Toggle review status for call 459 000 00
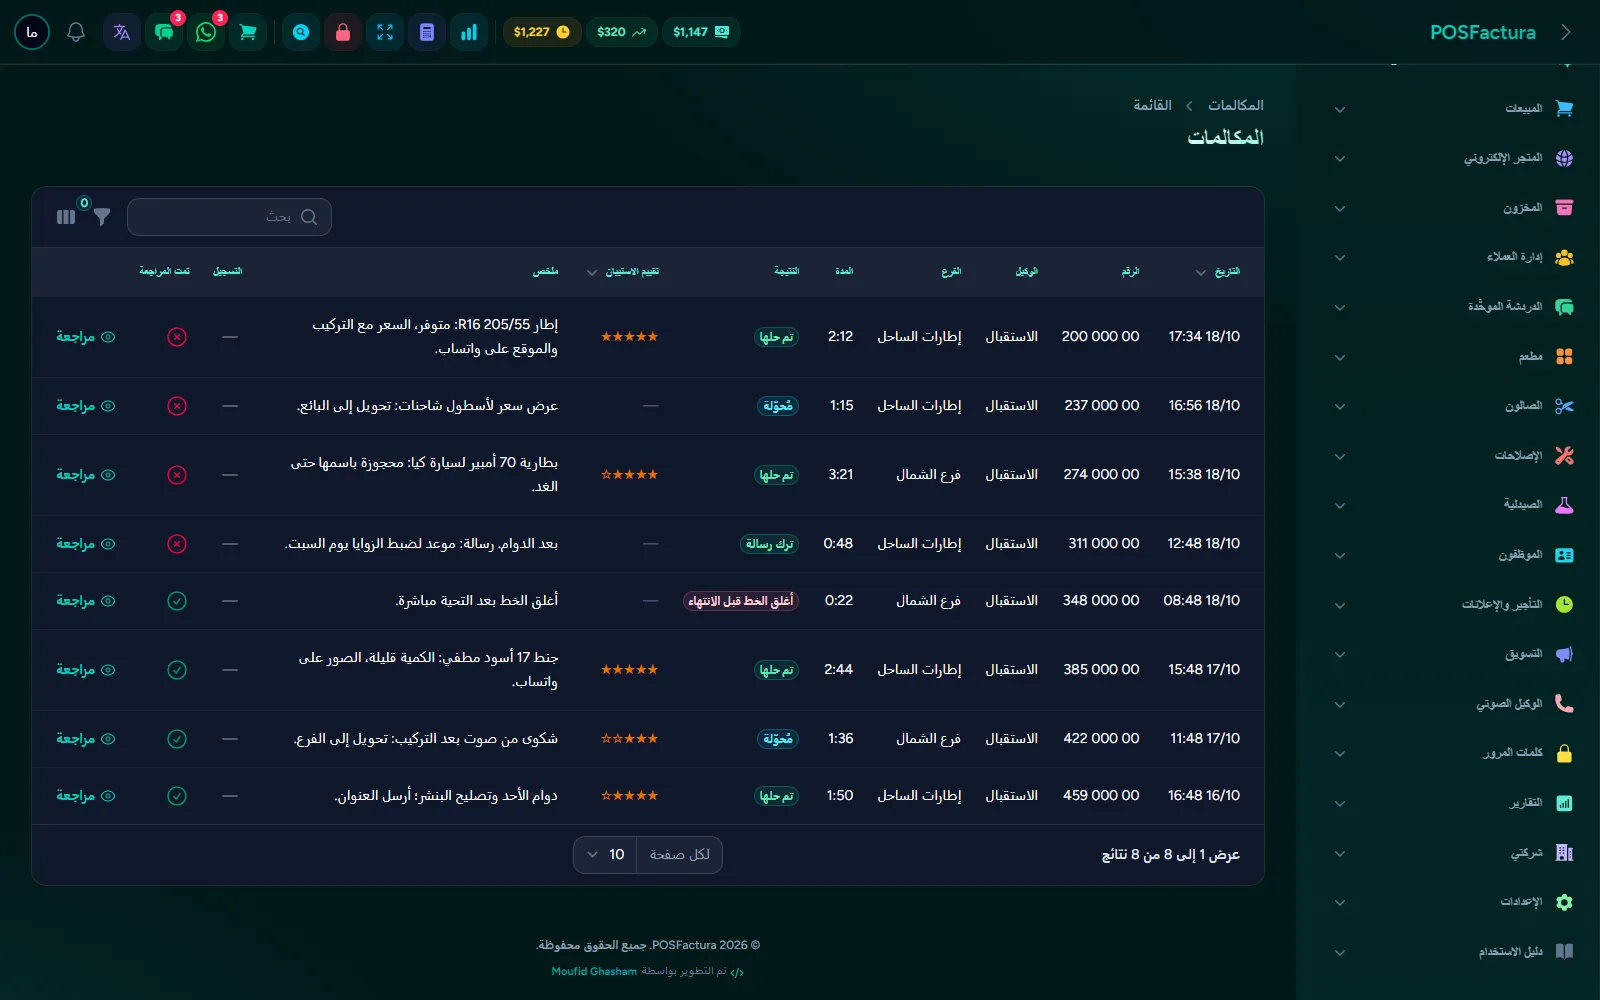The image size is (1600, 1000). [x=177, y=796]
